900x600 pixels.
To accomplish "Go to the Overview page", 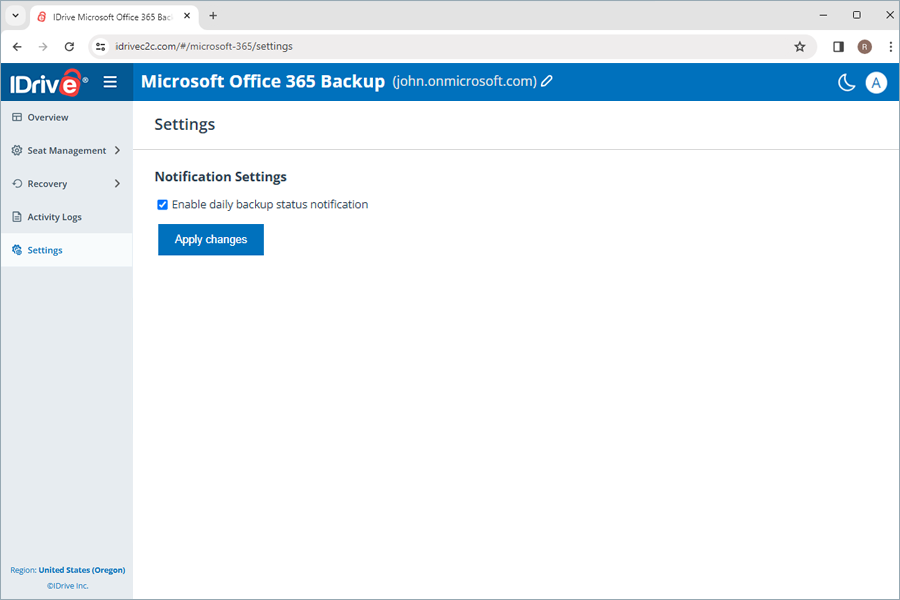I will (x=47, y=118).
